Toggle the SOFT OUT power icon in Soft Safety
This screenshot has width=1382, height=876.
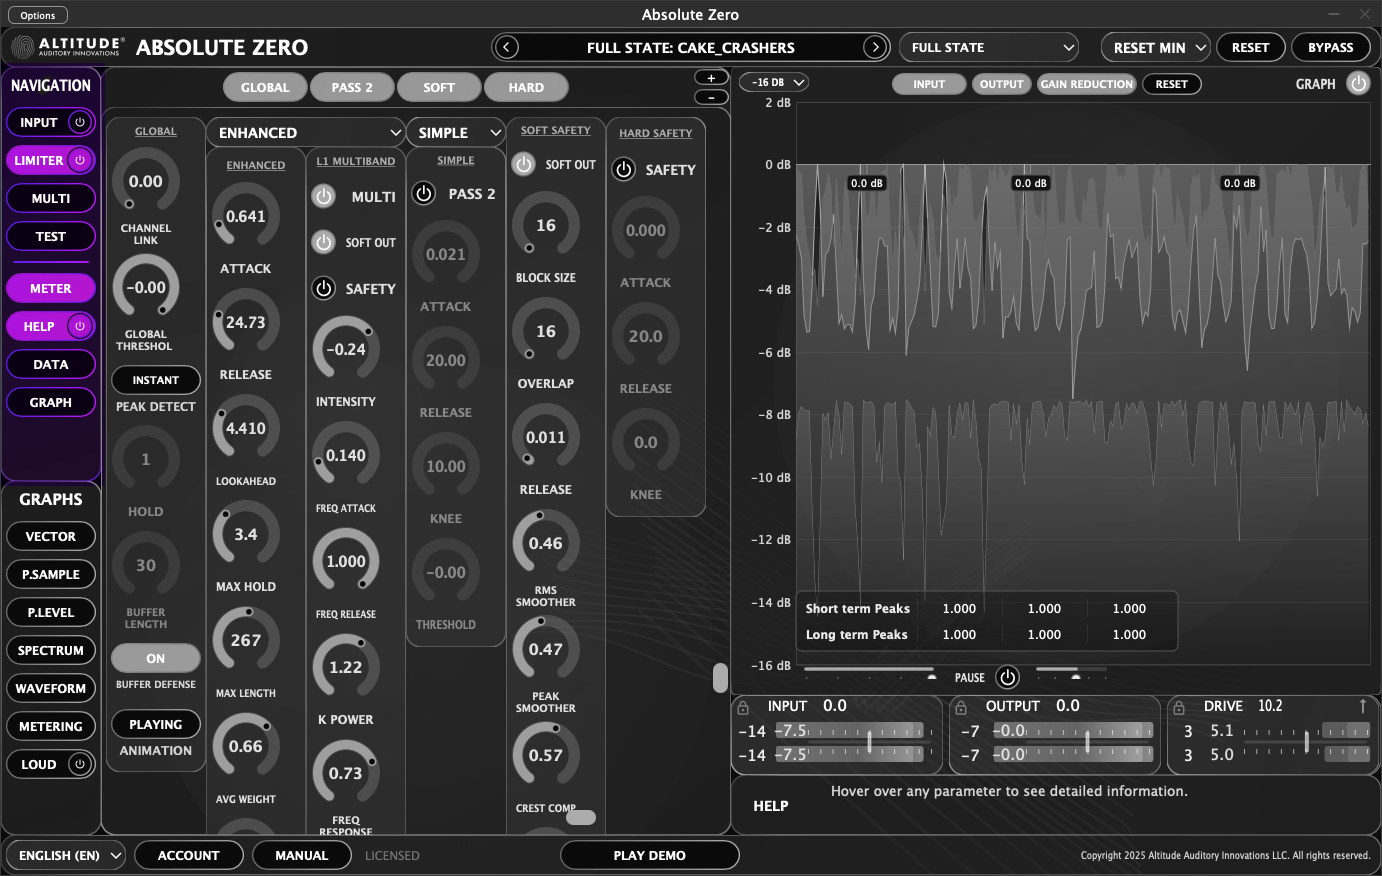[523, 164]
